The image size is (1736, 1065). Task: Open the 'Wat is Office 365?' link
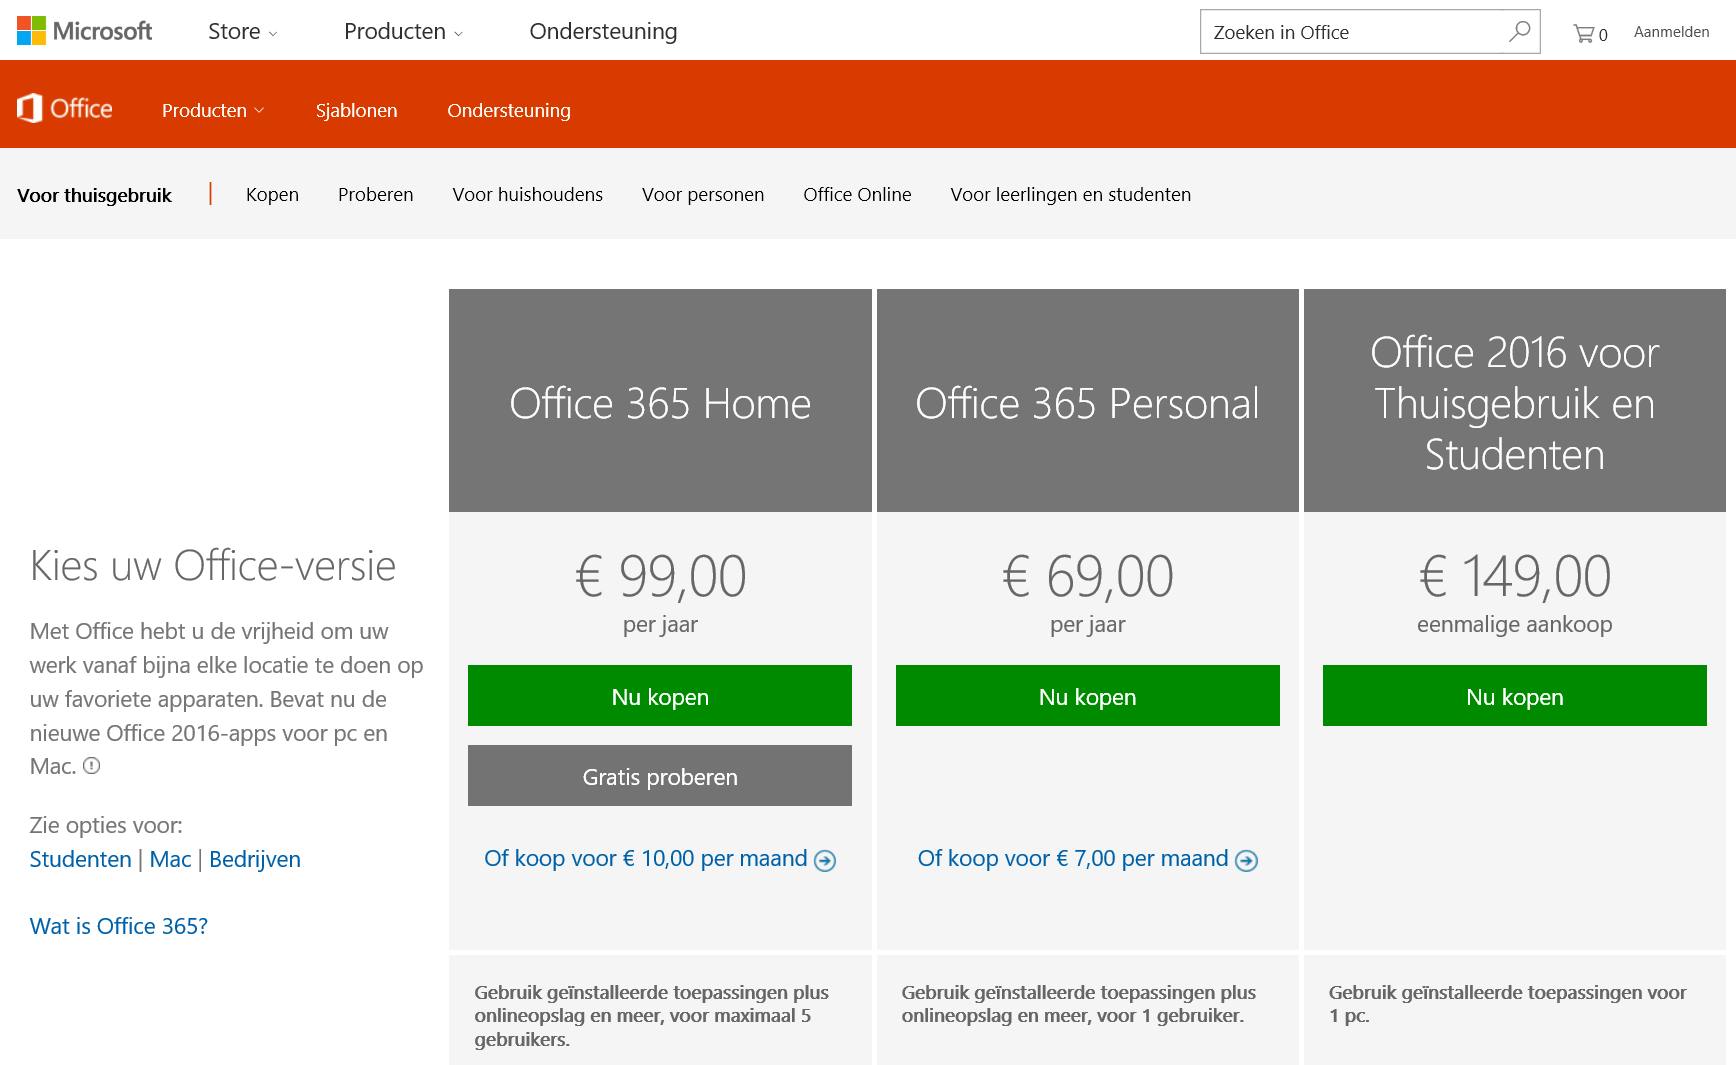point(119,926)
